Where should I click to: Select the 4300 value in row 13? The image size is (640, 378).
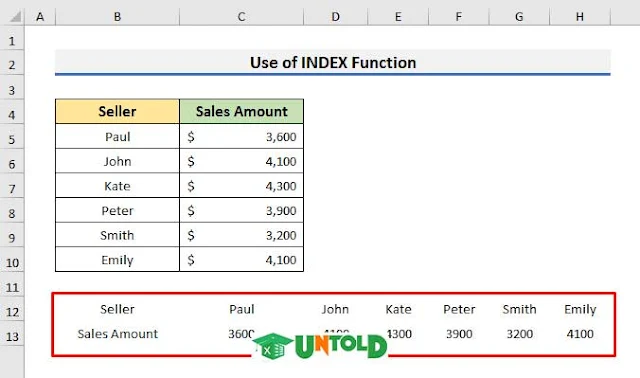[x=398, y=334]
